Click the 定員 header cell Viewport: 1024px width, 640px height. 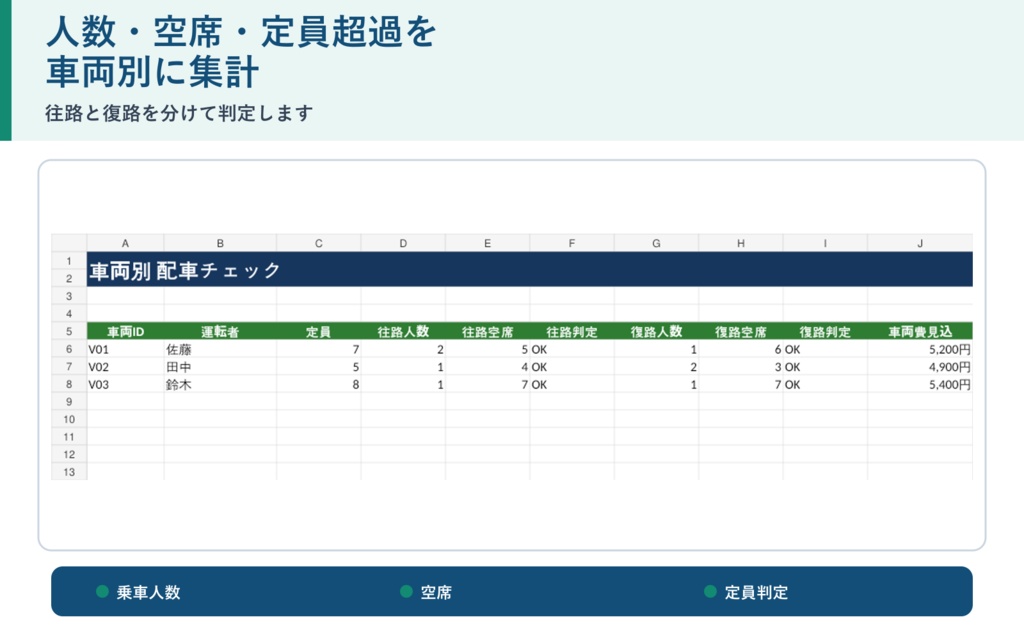[319, 331]
